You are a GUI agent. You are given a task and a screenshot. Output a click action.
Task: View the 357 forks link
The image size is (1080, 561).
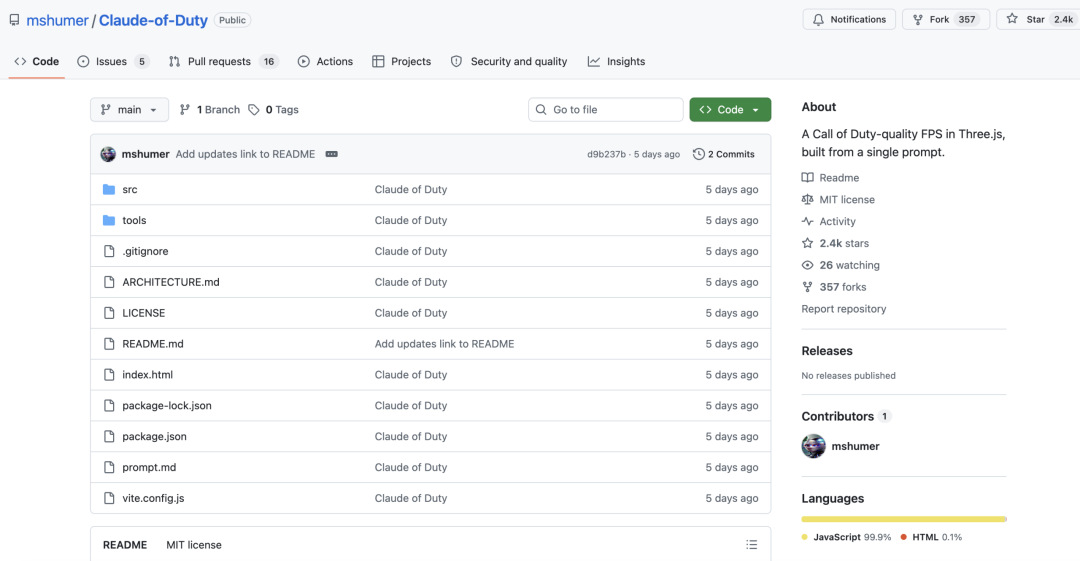click(x=843, y=287)
